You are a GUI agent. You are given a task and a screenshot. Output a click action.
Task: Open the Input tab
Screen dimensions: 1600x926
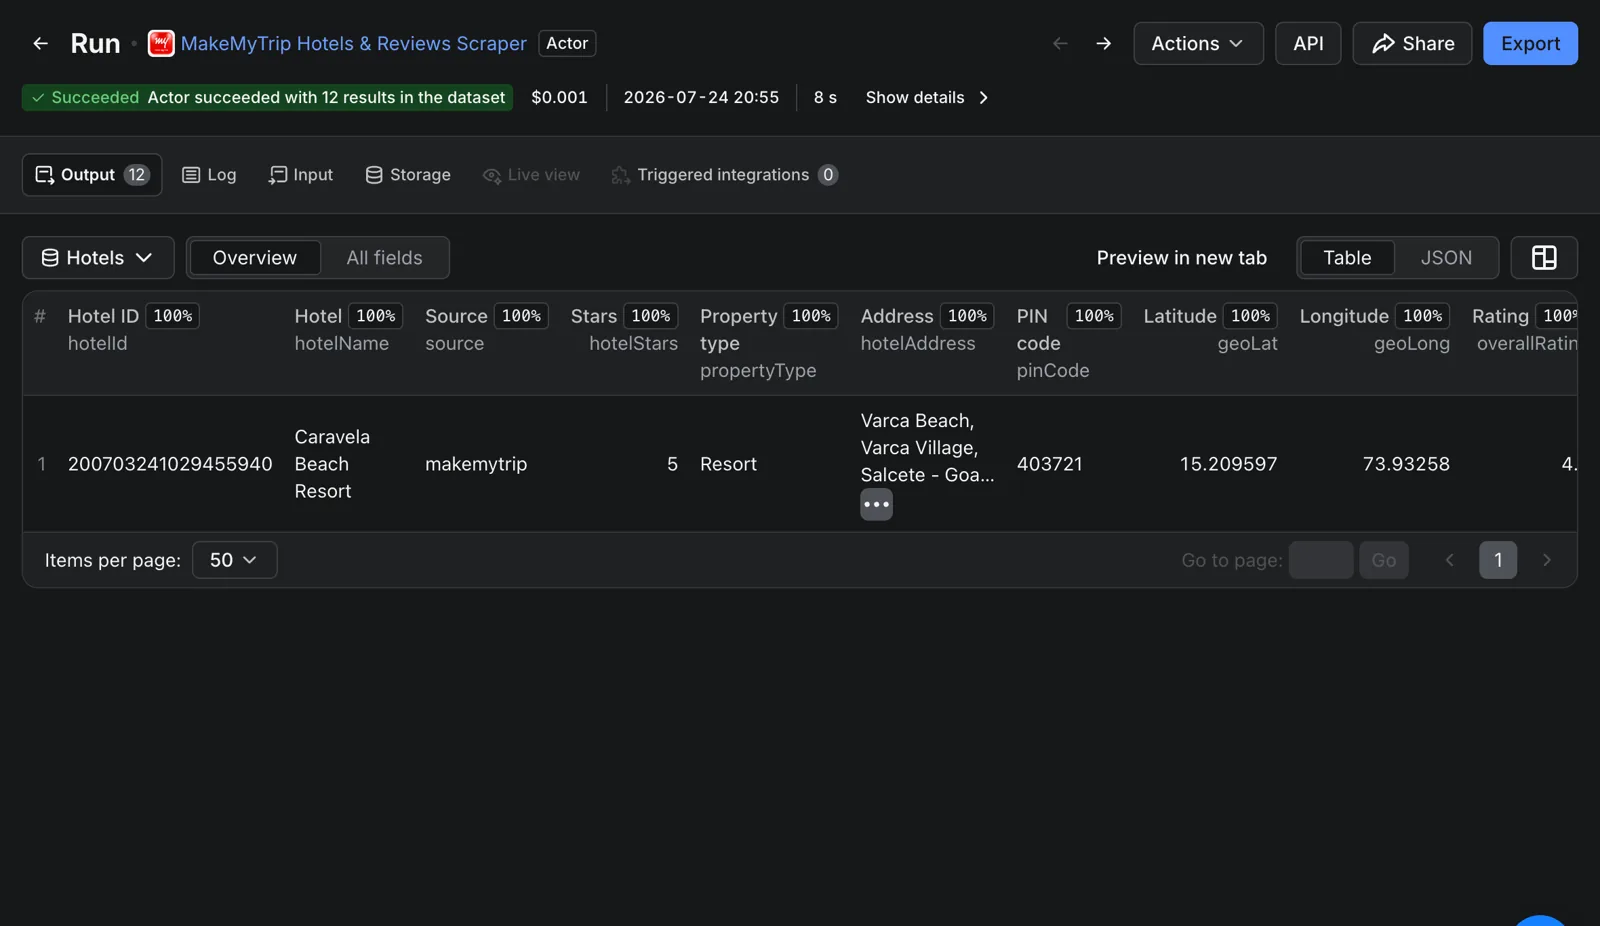[301, 175]
